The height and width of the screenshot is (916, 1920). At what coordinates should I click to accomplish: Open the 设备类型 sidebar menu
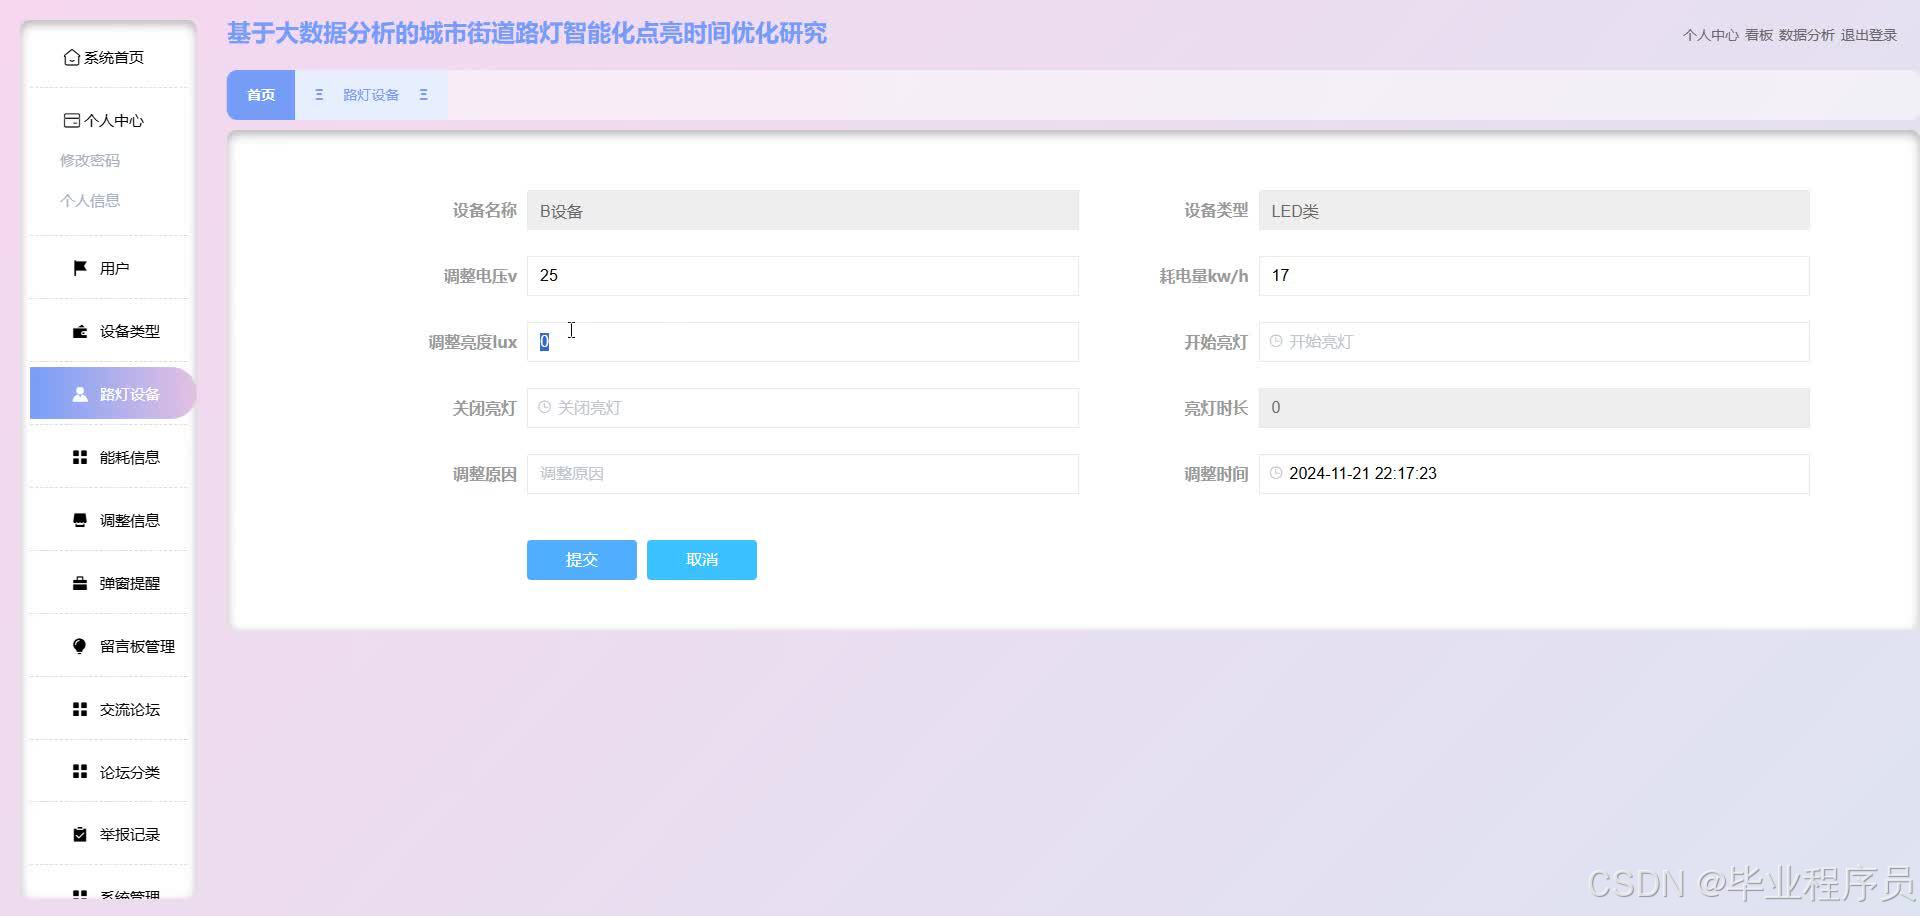(108, 331)
